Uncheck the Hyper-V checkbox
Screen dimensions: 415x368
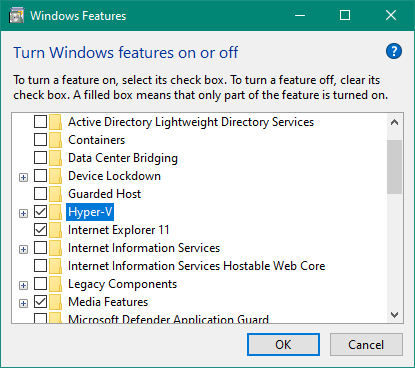(41, 212)
